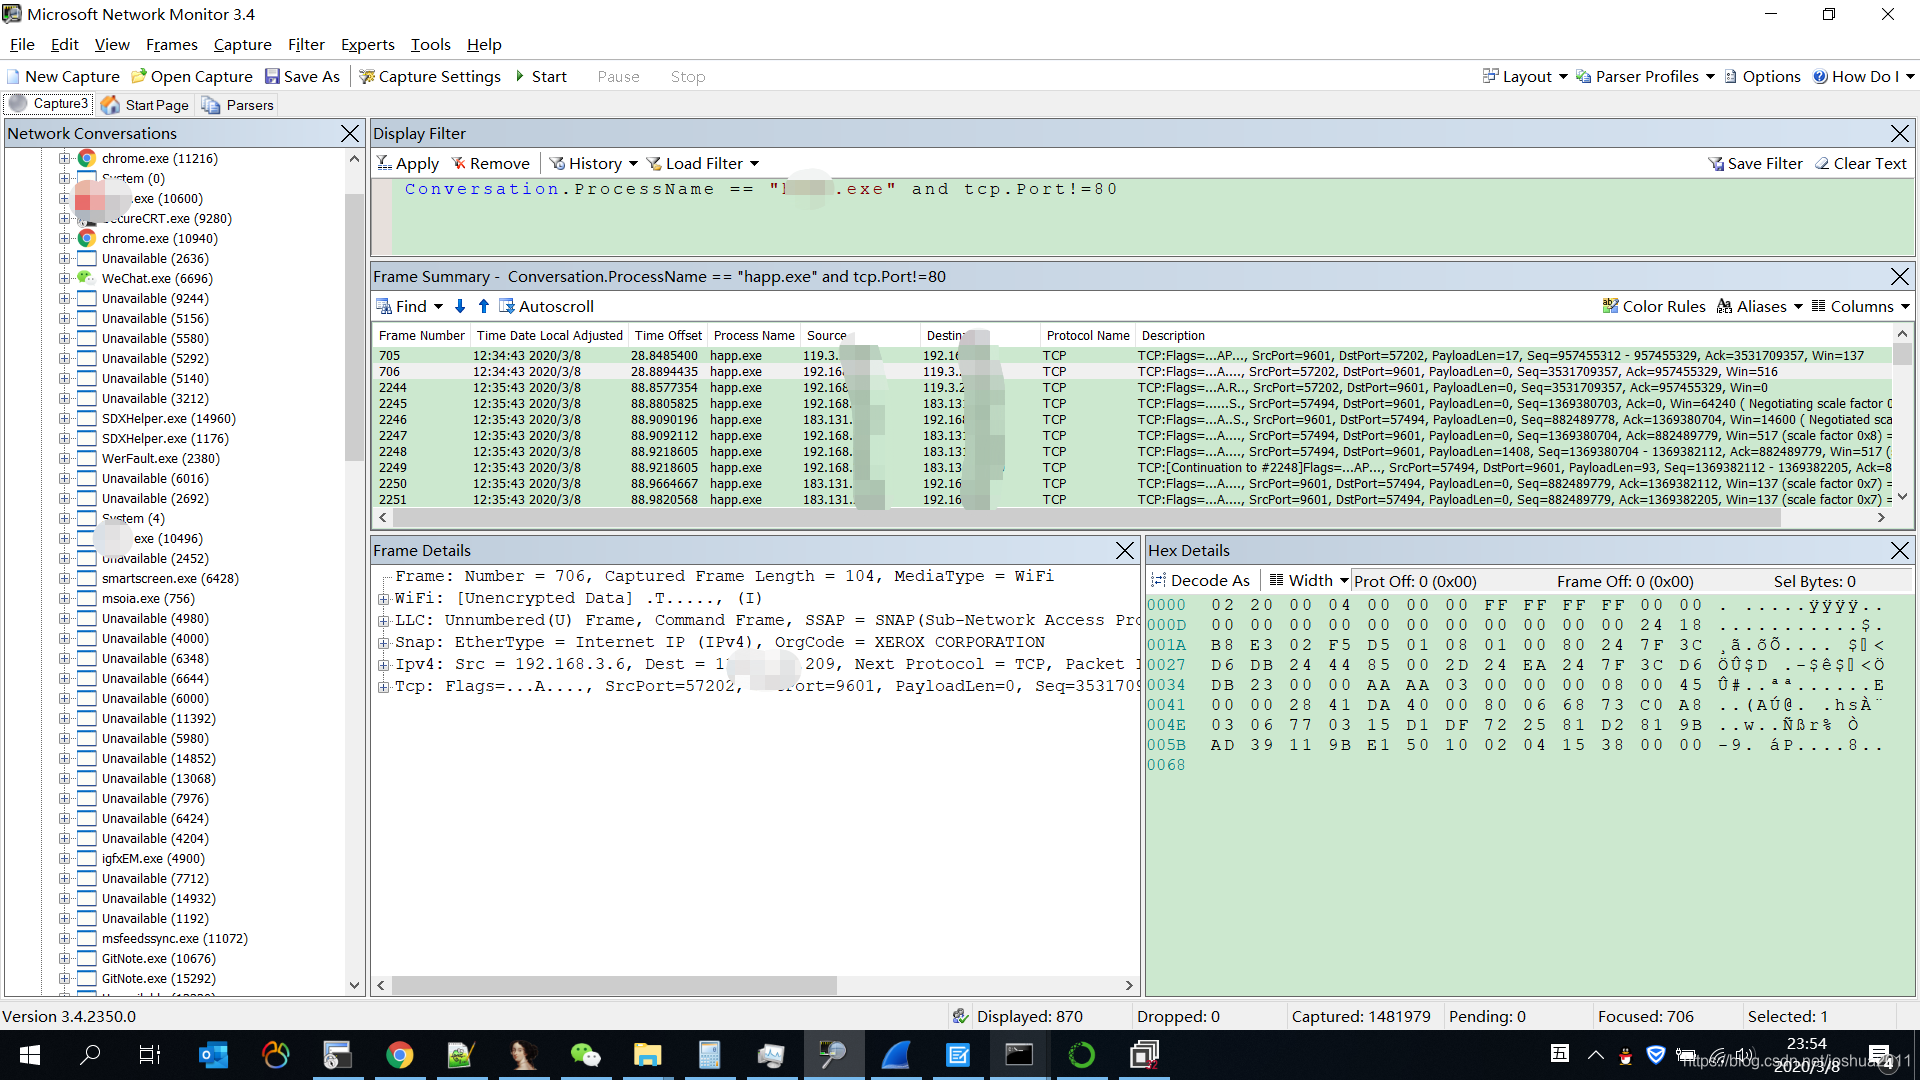Screen dimensions: 1920x1080
Task: Click the Find down arrow icon
Action: click(x=460, y=307)
